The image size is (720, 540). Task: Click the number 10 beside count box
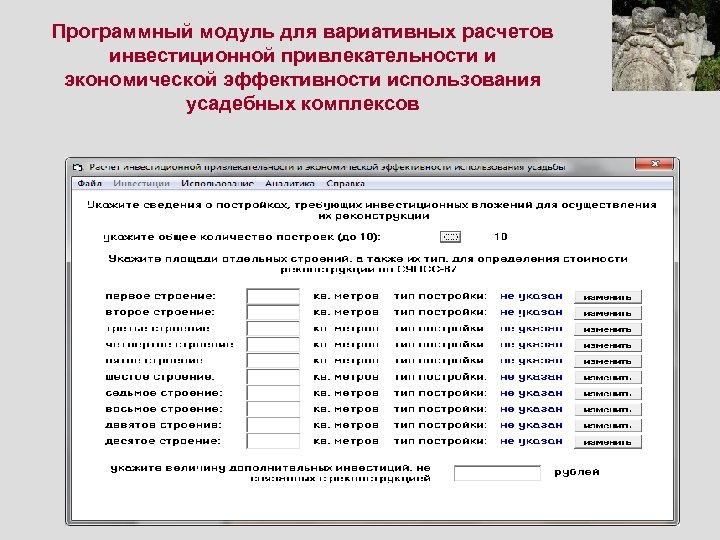(x=501, y=237)
